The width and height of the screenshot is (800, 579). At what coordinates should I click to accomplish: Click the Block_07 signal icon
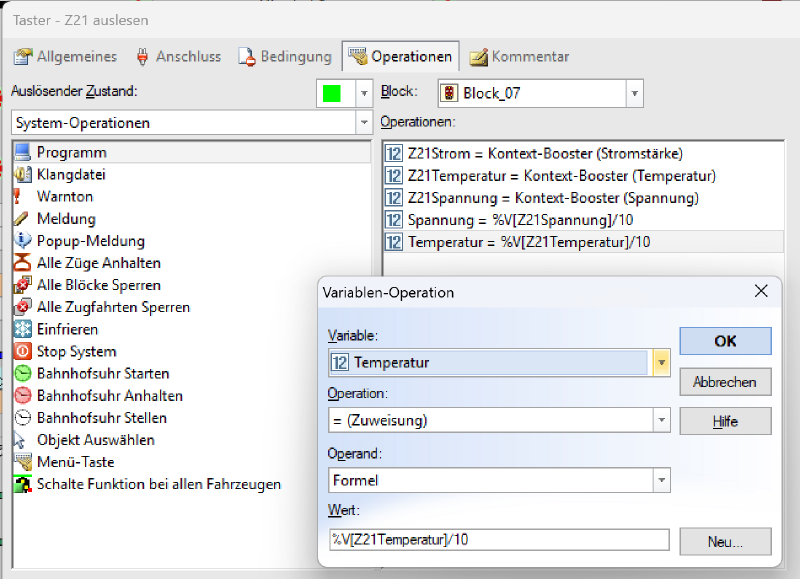(x=449, y=93)
